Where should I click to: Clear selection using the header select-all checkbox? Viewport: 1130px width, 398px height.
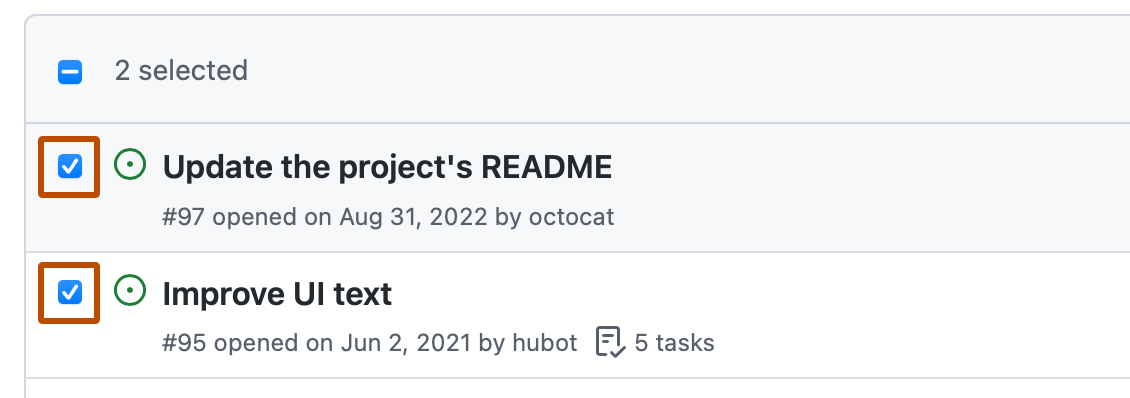[x=70, y=72]
